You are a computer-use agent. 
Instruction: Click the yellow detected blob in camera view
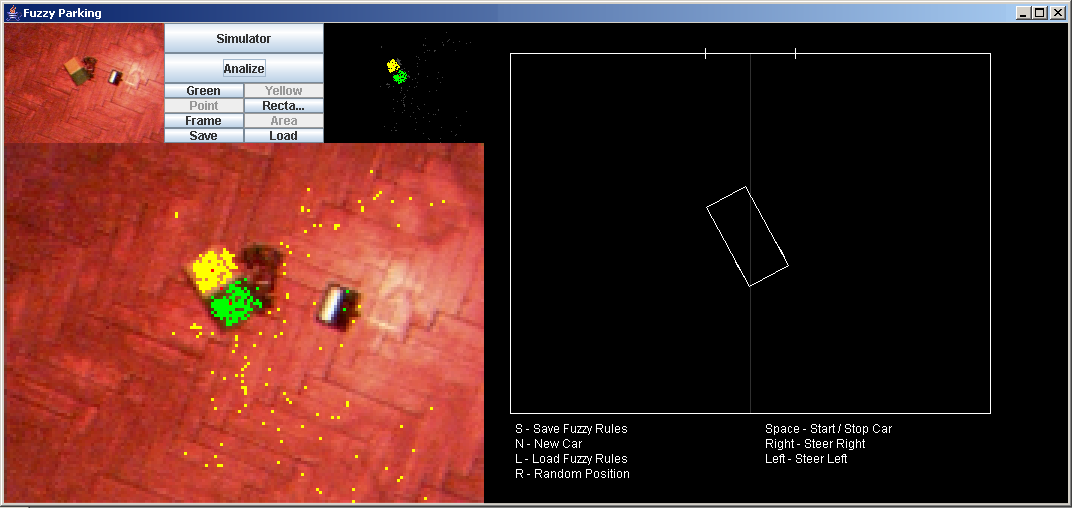[x=213, y=269]
